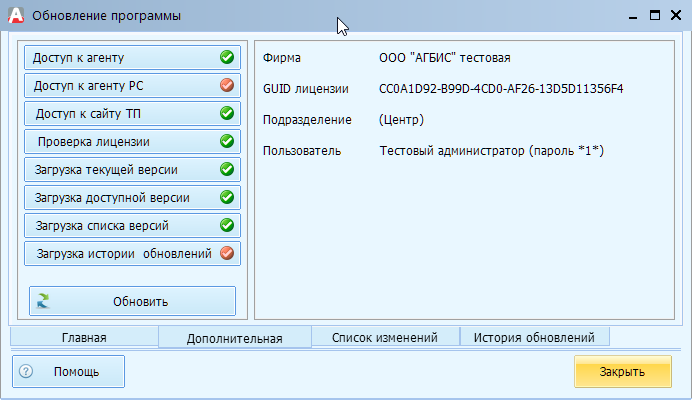Select the Загрузка текущей версии check button
The image size is (692, 400).
click(x=132, y=169)
